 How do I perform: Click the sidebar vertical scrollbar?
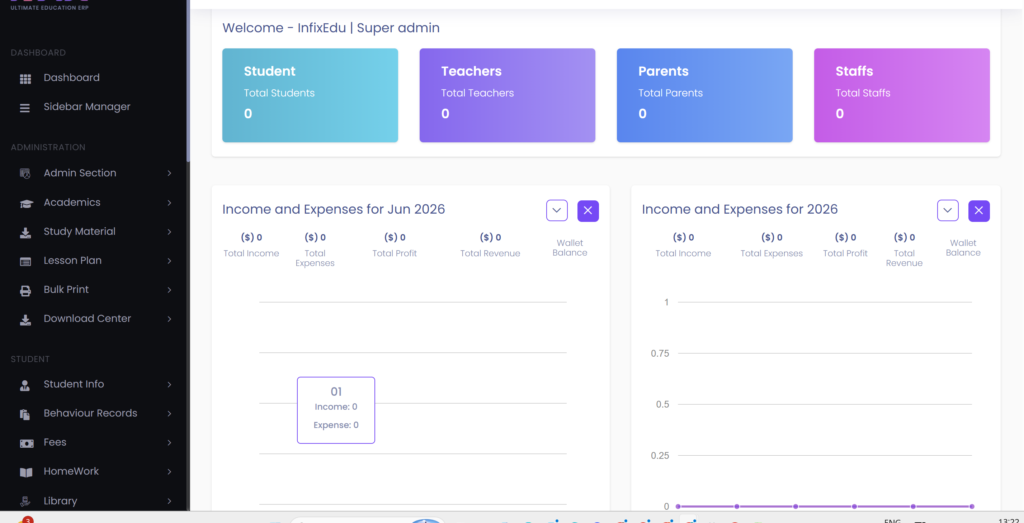coord(188,80)
